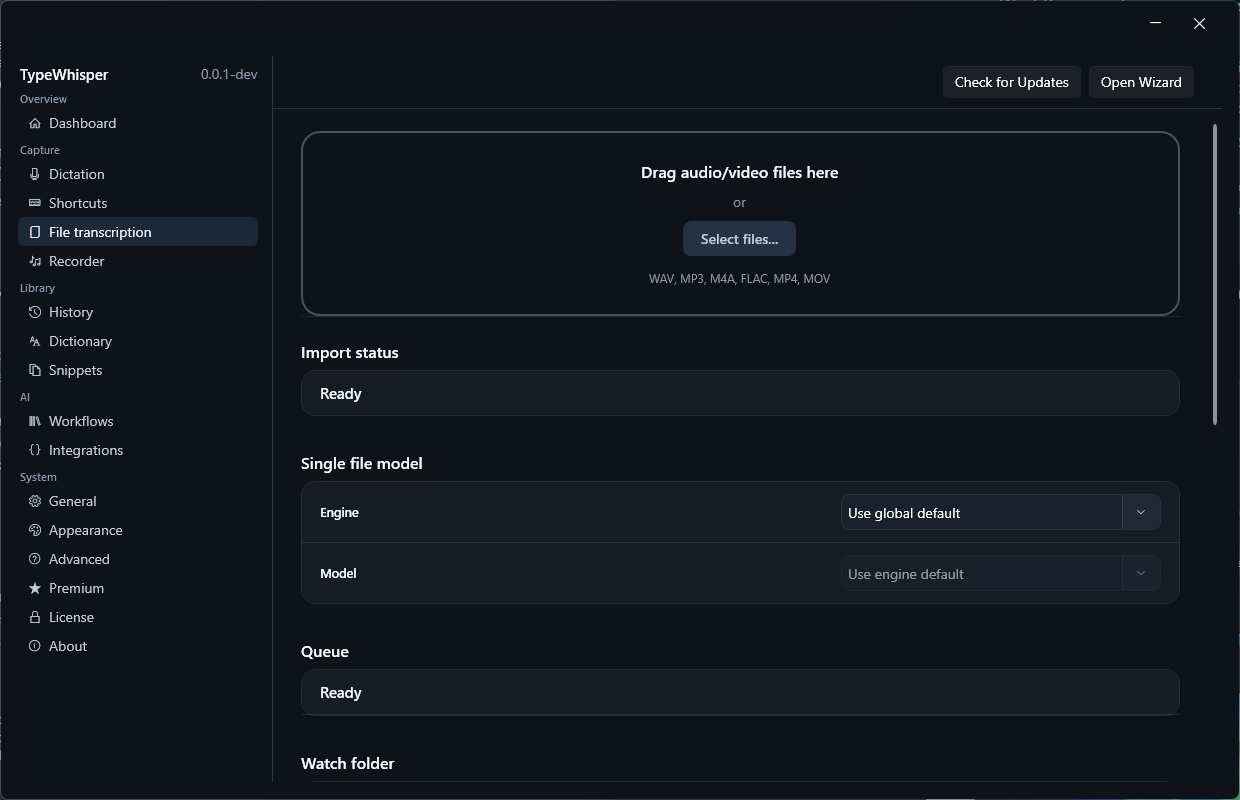Open the Integrations page
The image size is (1240, 800).
click(138, 450)
